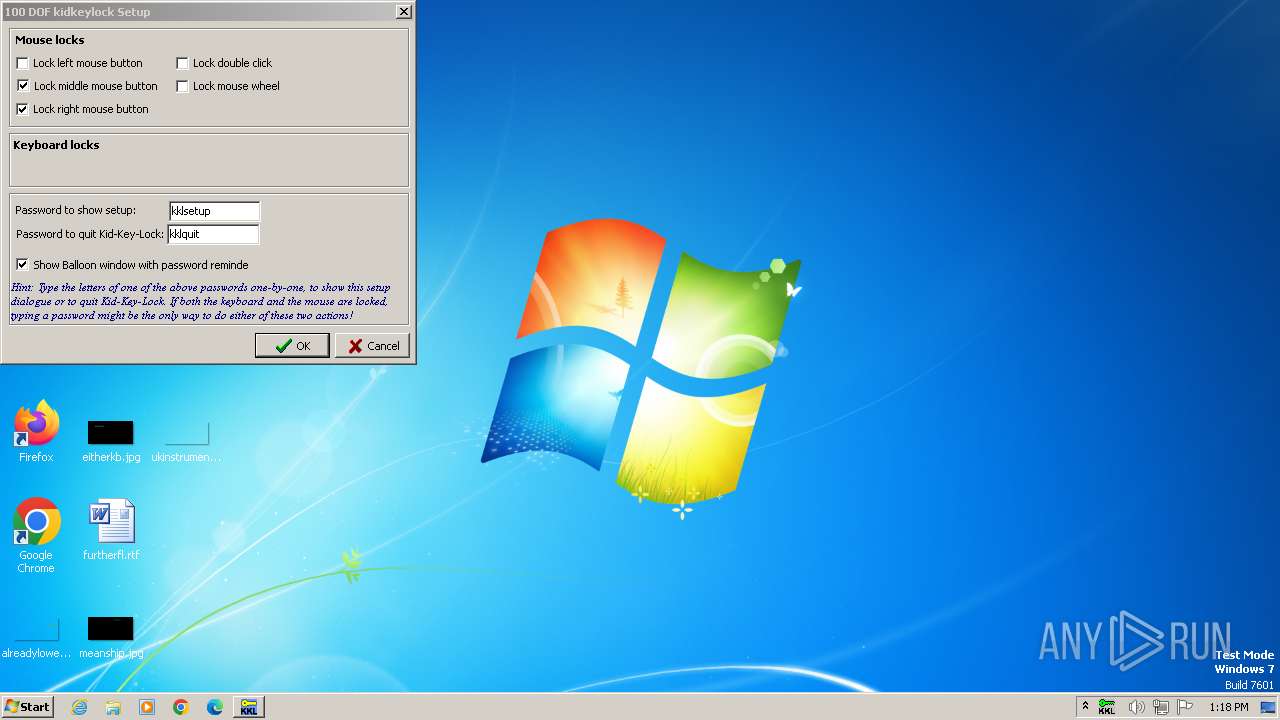Open the Start menu
The height and width of the screenshot is (720, 1280).
tap(27, 707)
